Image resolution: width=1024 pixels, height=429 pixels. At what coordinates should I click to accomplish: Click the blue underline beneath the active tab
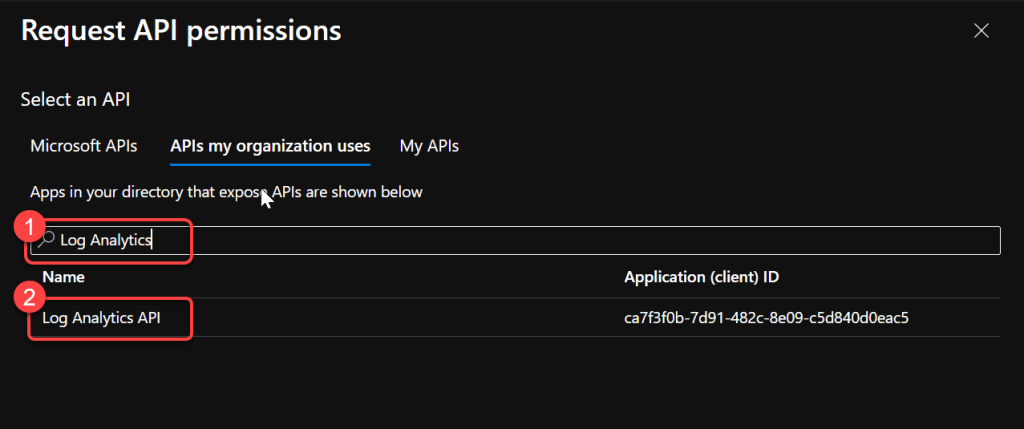coord(270,164)
